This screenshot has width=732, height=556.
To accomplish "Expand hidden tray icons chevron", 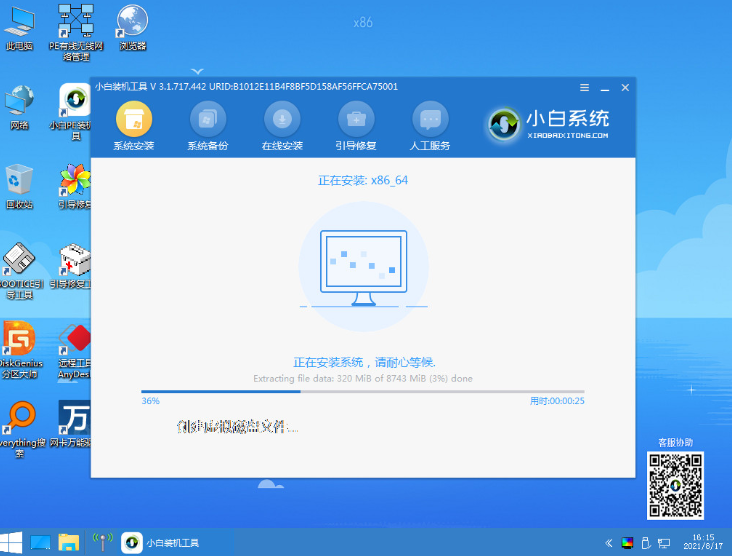I will click(x=608, y=543).
